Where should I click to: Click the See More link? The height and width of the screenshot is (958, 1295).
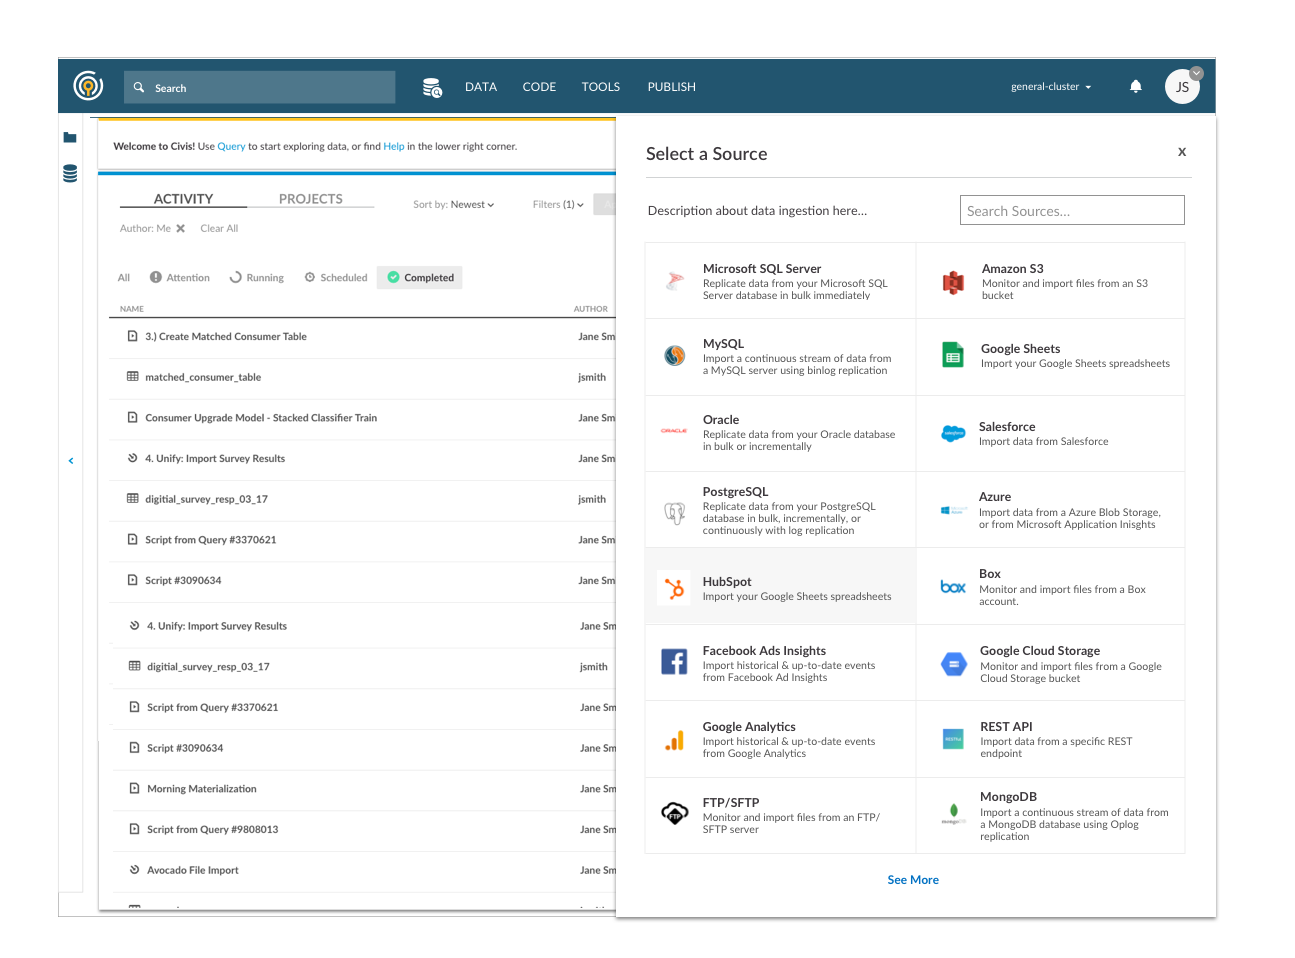click(913, 880)
